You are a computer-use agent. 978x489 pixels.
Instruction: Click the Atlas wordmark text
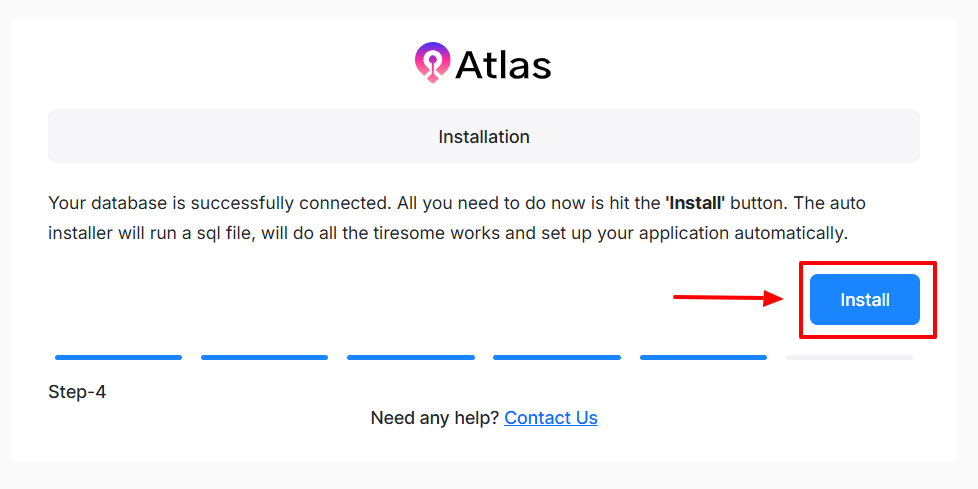pos(503,65)
